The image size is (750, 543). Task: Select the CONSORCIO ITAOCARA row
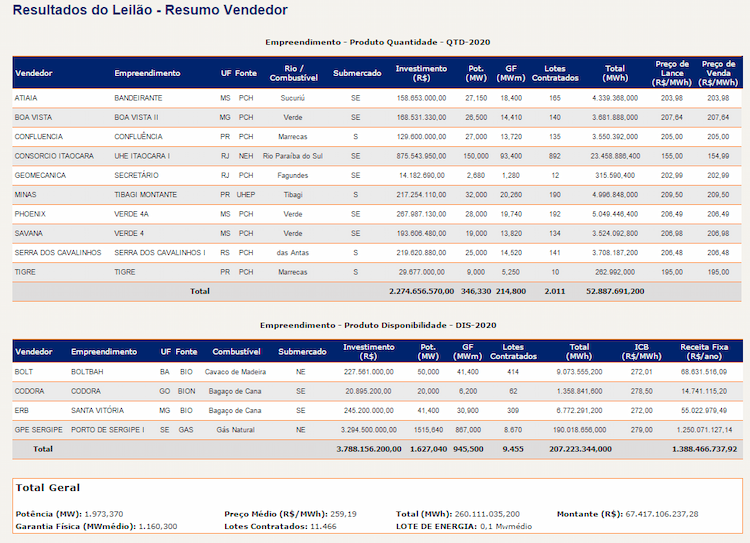click(x=377, y=156)
